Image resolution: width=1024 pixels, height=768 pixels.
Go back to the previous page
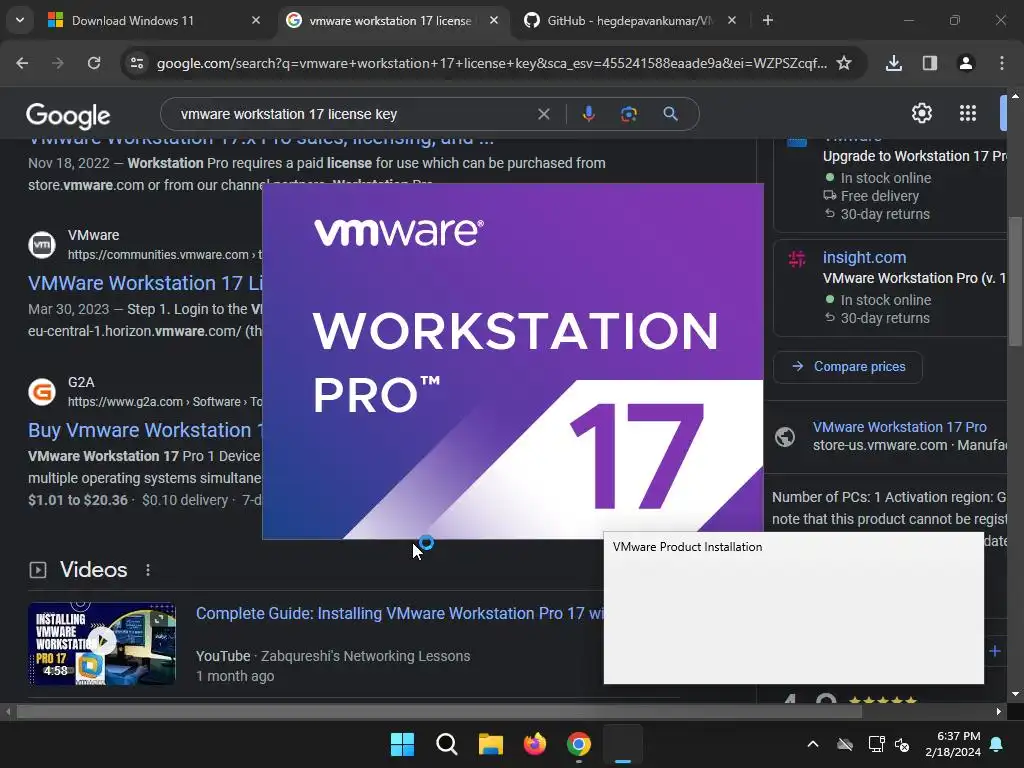point(22,63)
